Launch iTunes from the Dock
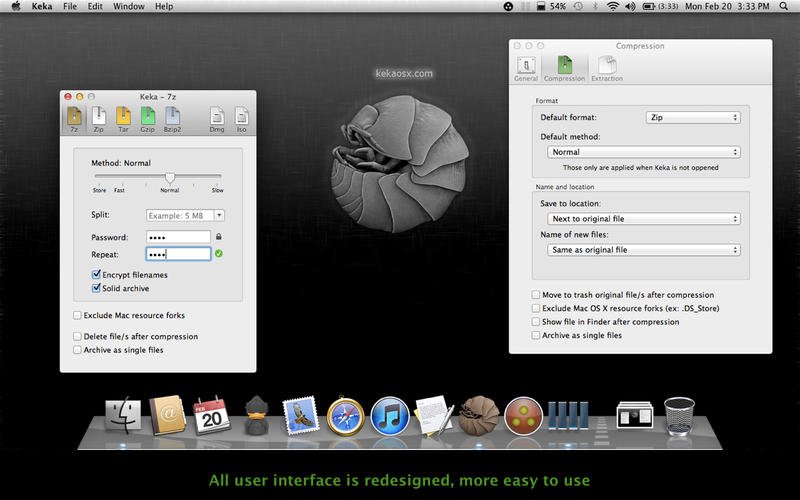Screen dimensions: 800x500 pyautogui.click(x=390, y=417)
